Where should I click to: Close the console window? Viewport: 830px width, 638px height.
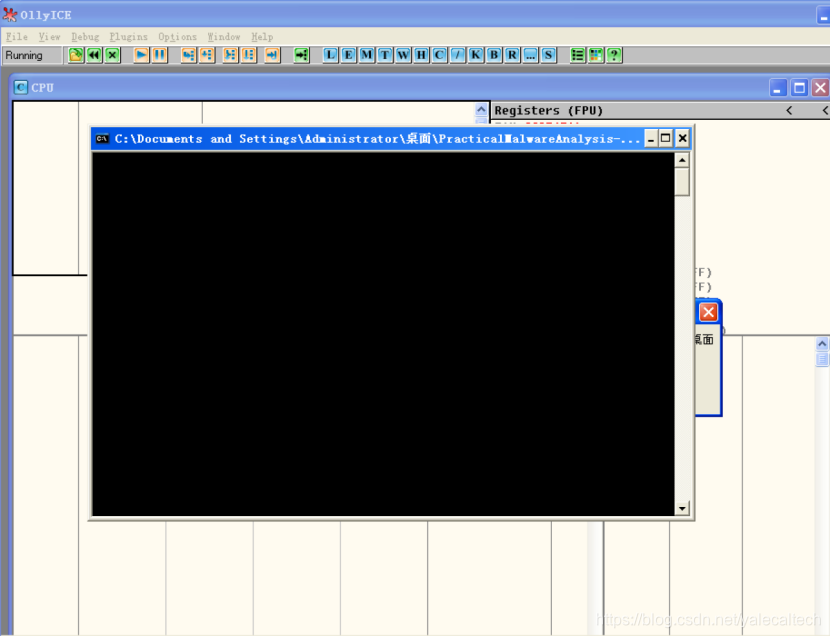[x=683, y=139]
